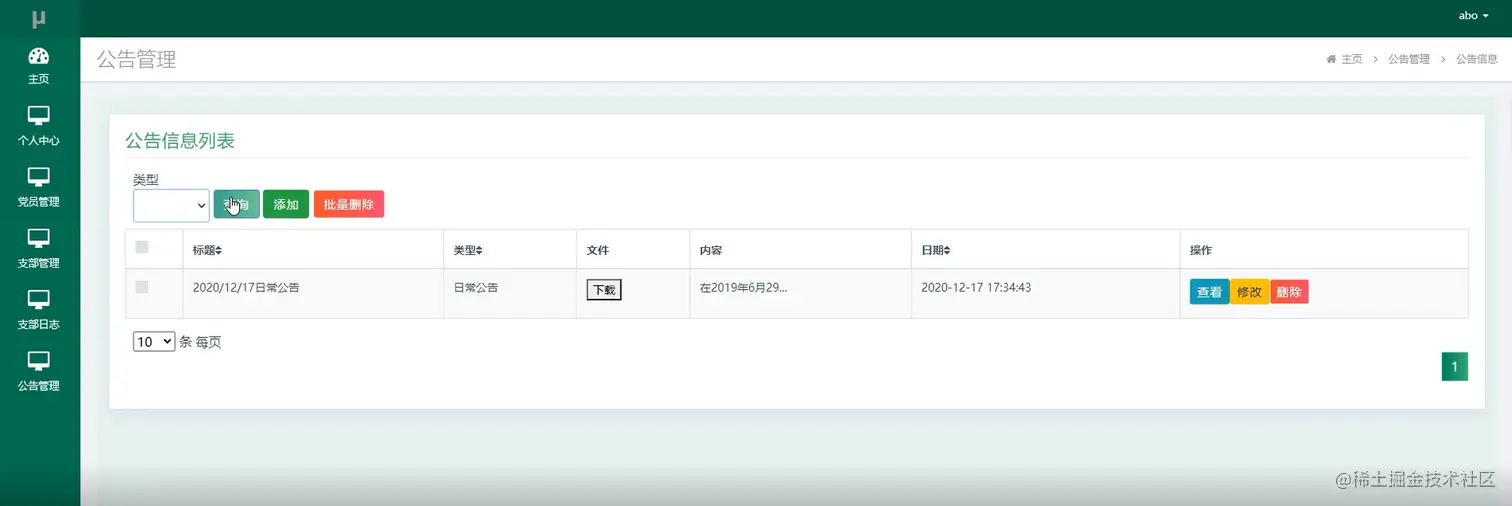The height and width of the screenshot is (506, 1512).
Task: Click 删除 for the announcement row
Action: (x=1289, y=292)
